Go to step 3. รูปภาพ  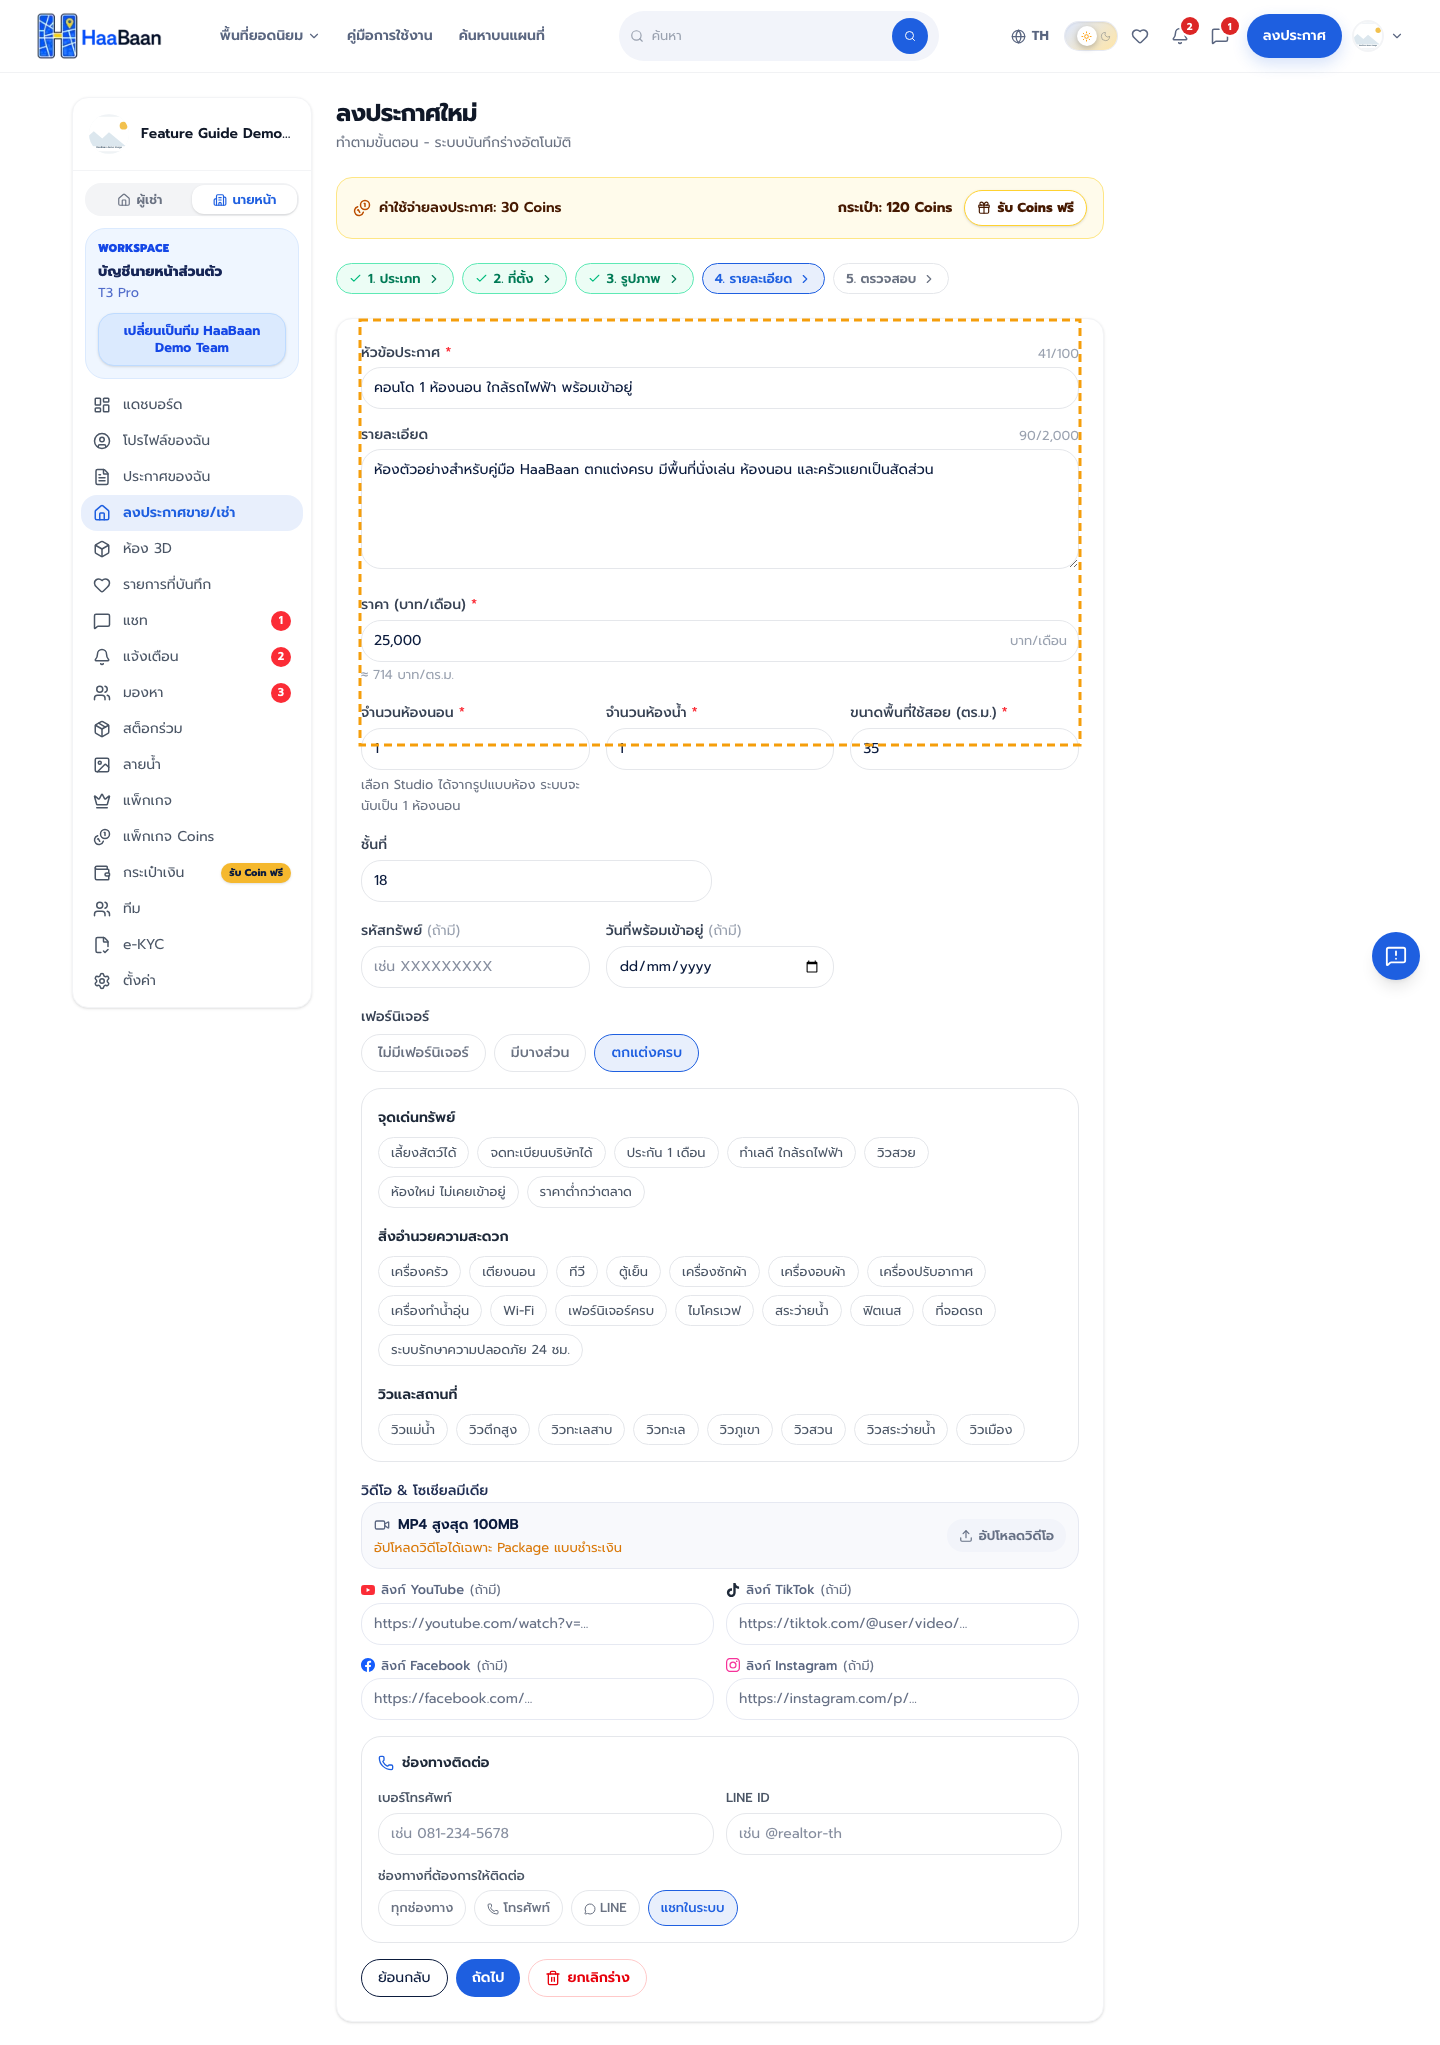pos(634,279)
